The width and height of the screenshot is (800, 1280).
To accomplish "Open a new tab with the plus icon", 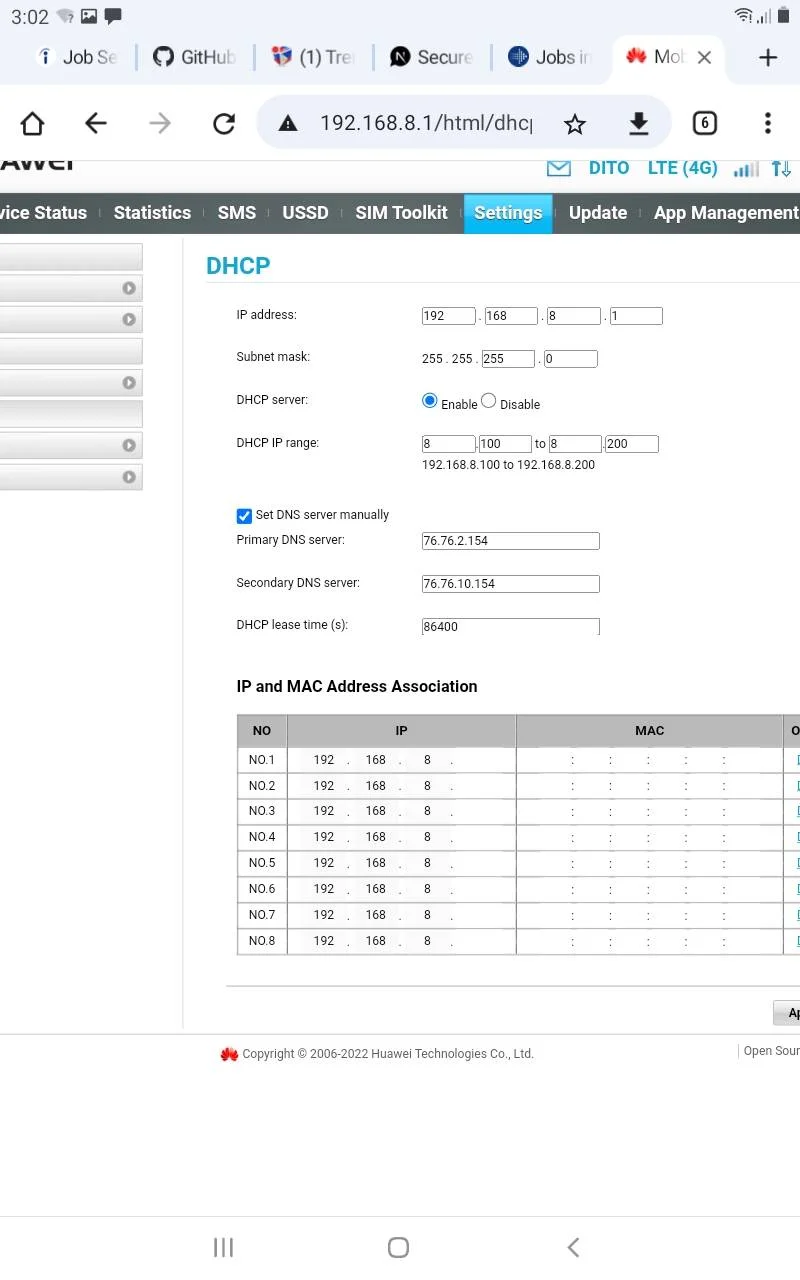I will (x=768, y=57).
